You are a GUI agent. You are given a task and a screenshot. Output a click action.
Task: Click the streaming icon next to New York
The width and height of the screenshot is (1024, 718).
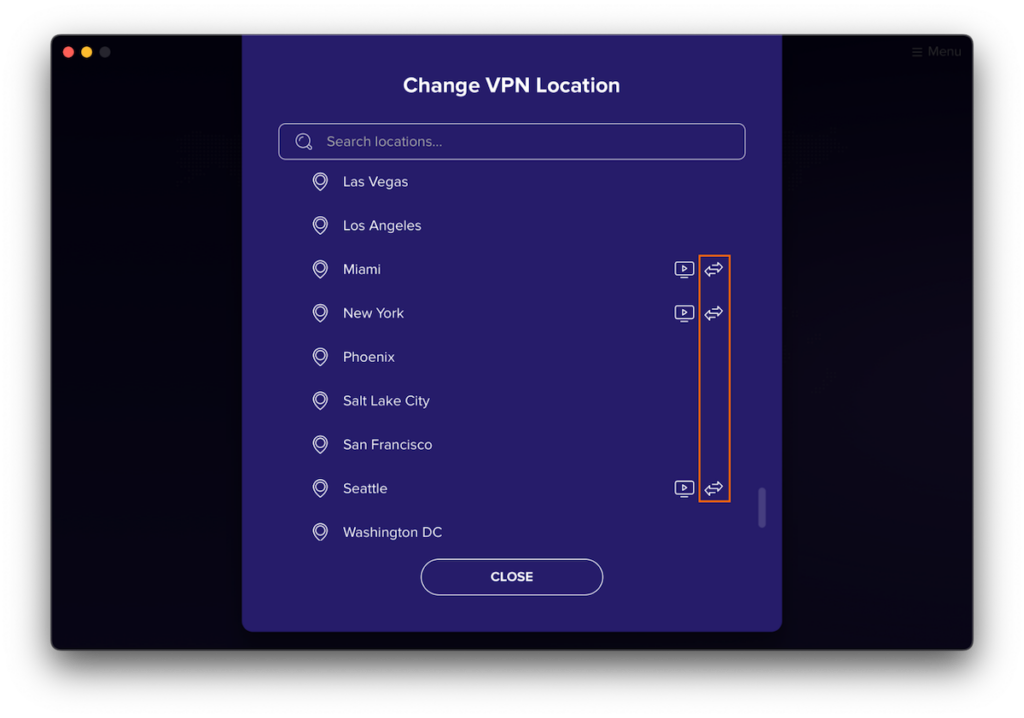pos(684,313)
